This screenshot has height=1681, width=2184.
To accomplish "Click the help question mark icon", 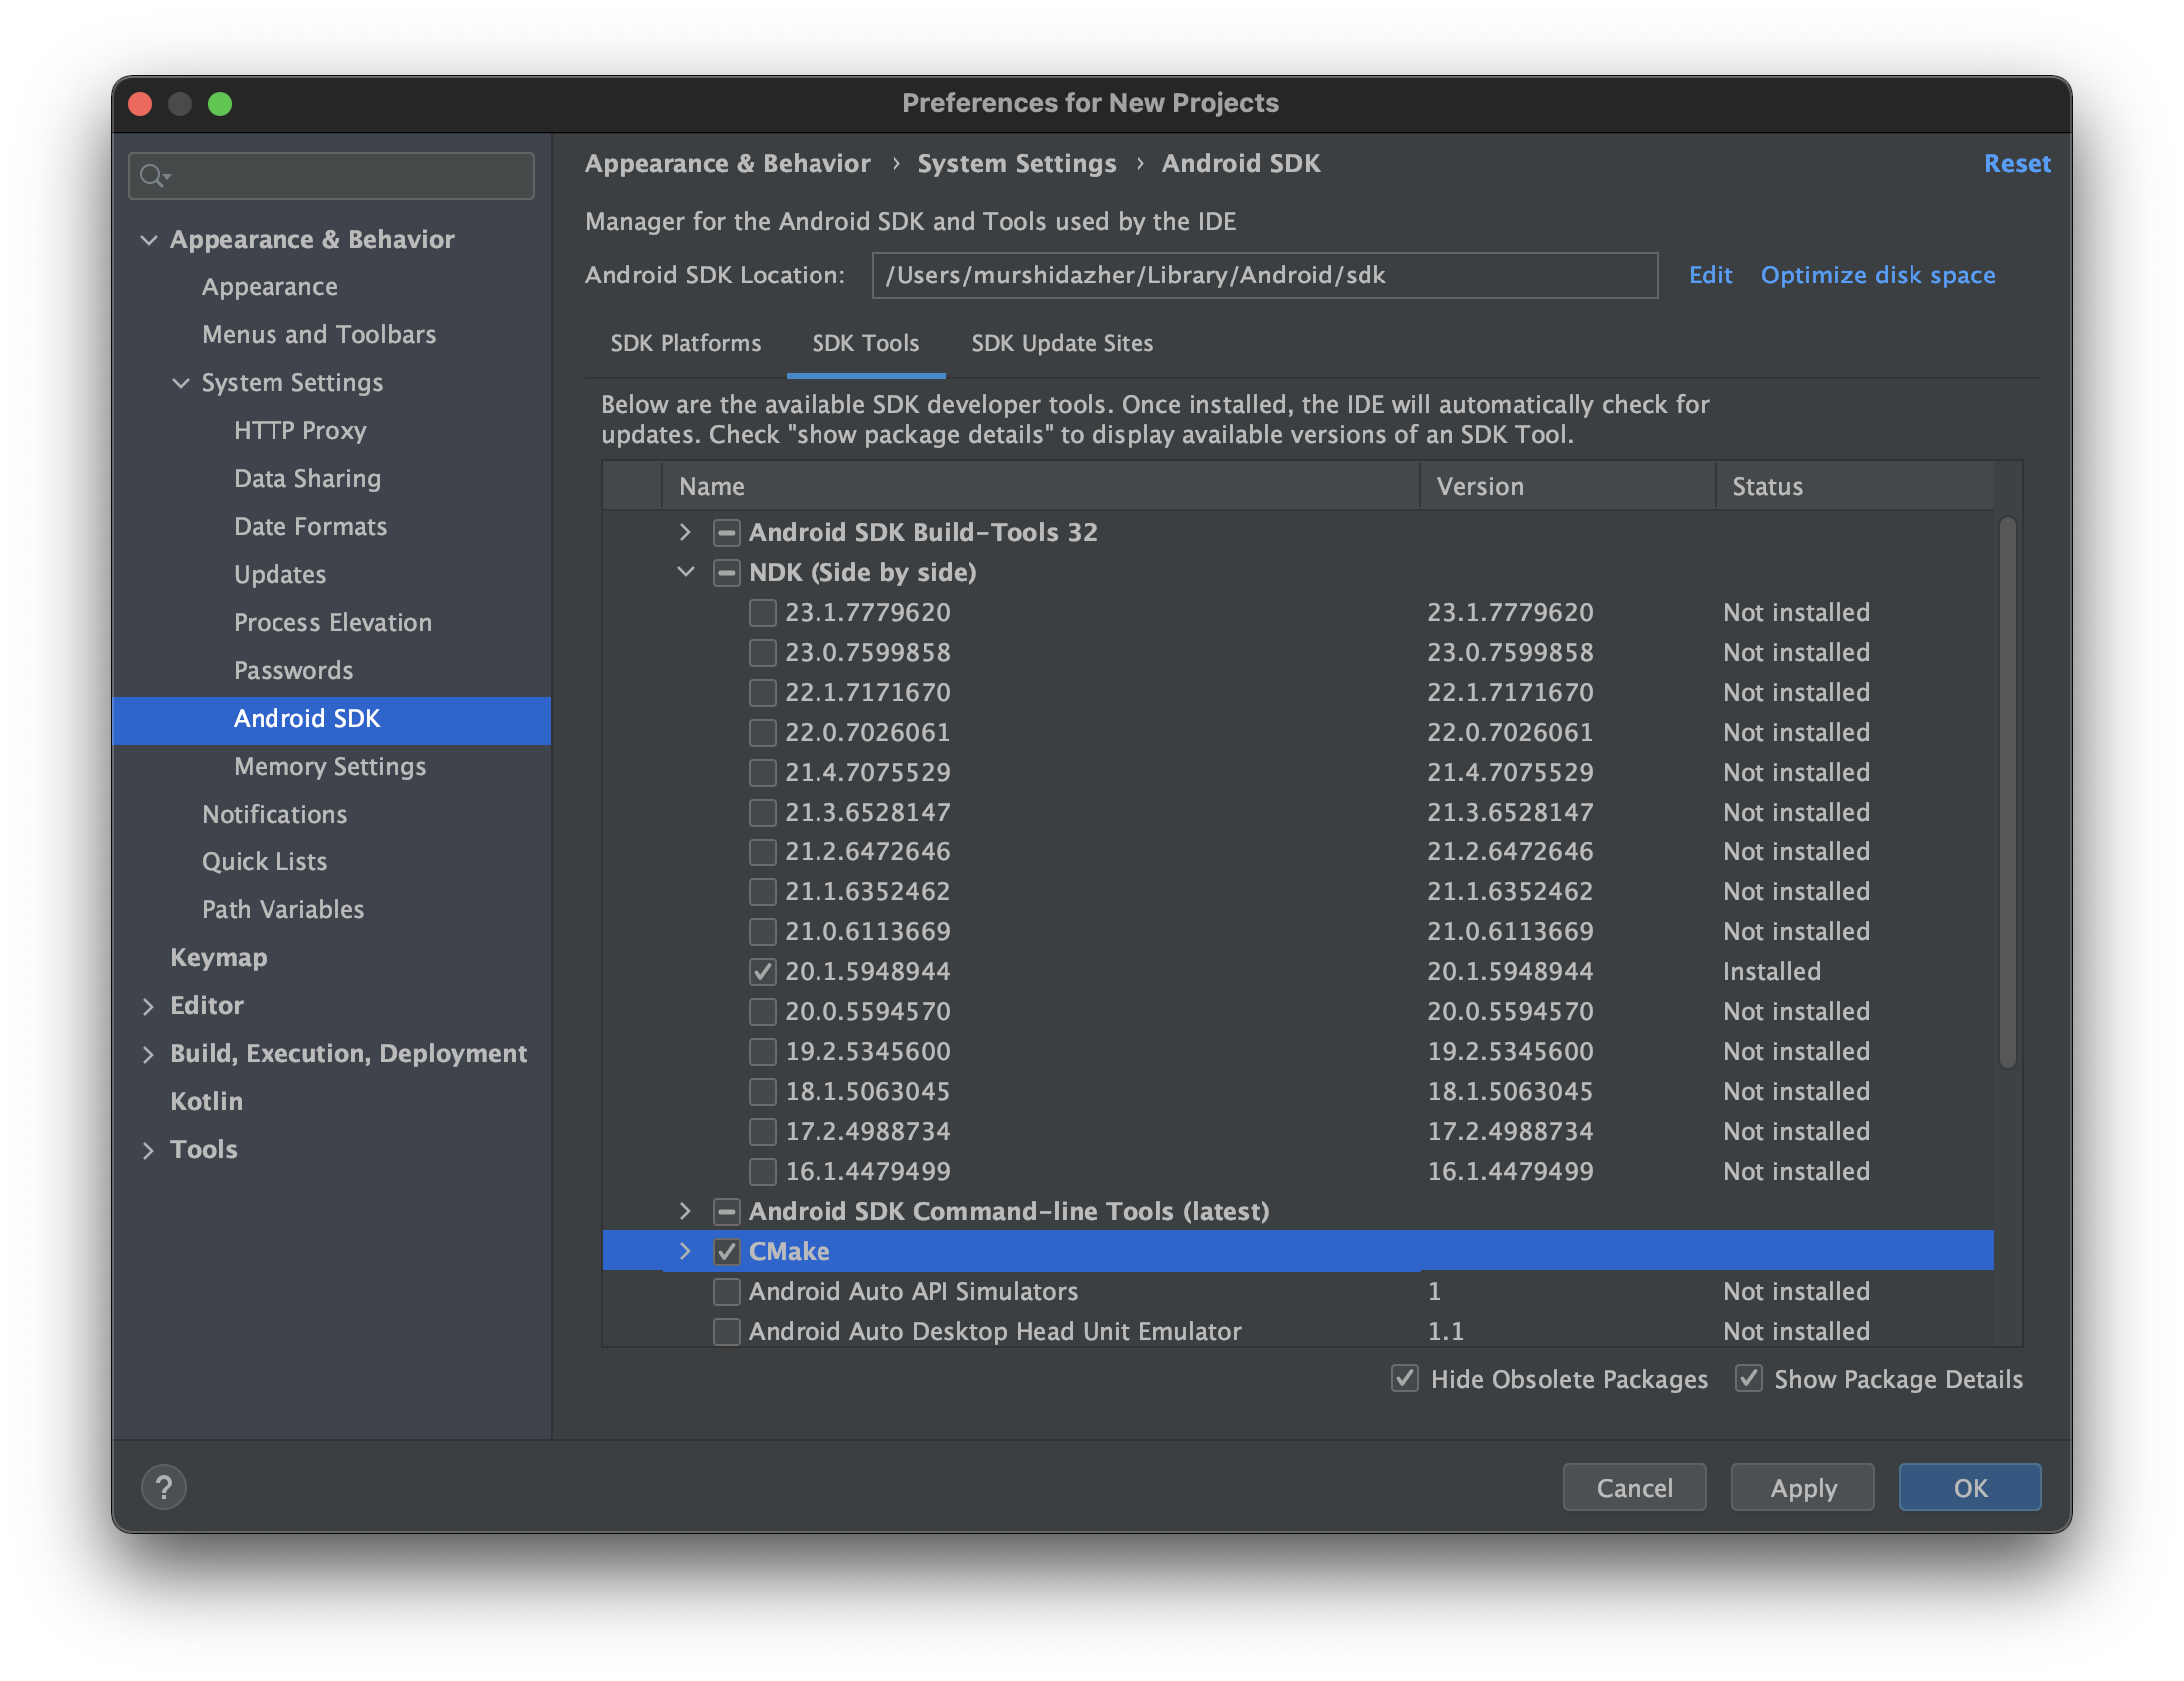I will click(163, 1487).
